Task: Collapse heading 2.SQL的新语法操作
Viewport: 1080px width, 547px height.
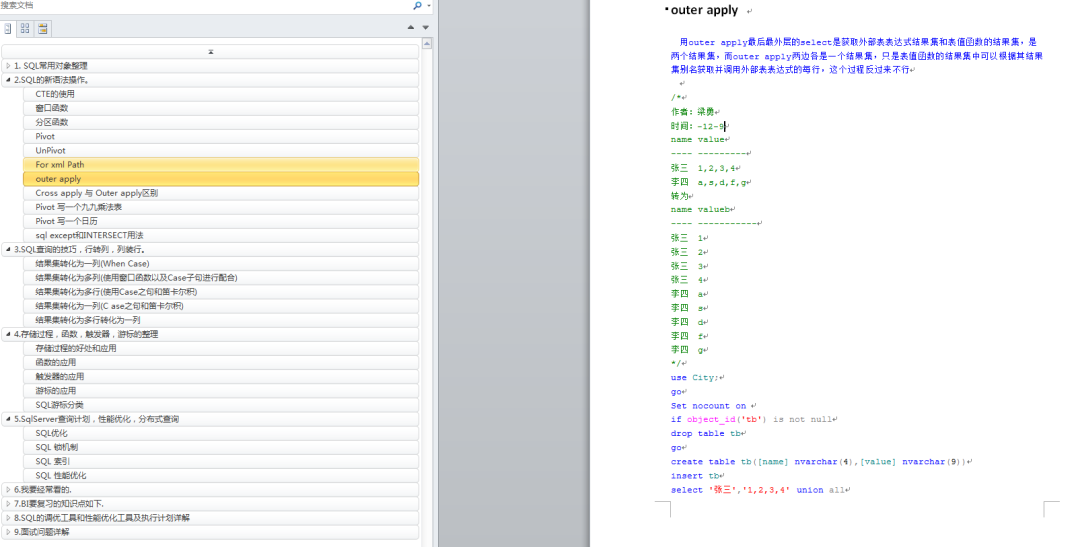Action: coord(8,80)
